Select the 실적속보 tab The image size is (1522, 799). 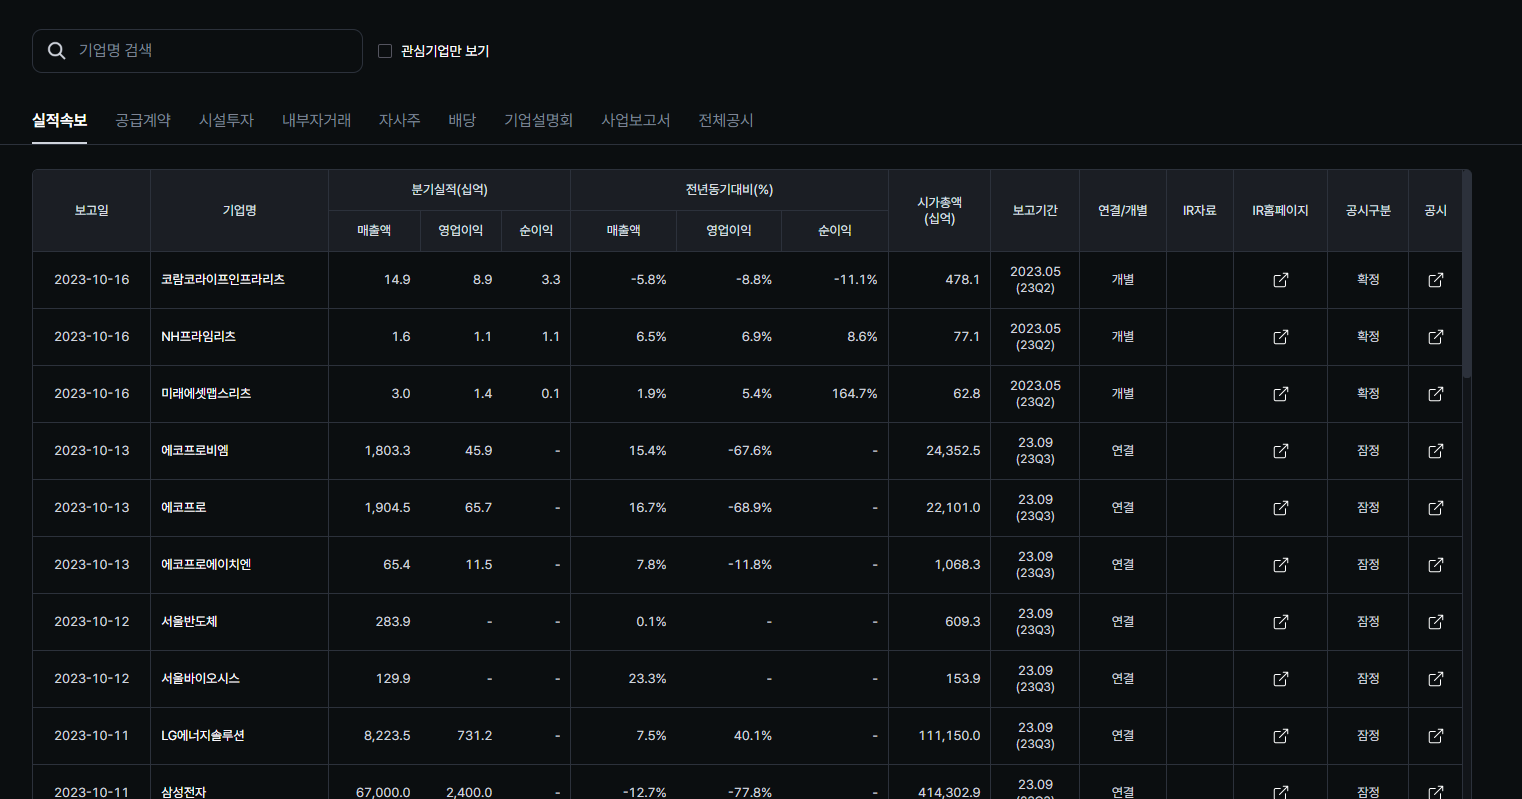60,120
